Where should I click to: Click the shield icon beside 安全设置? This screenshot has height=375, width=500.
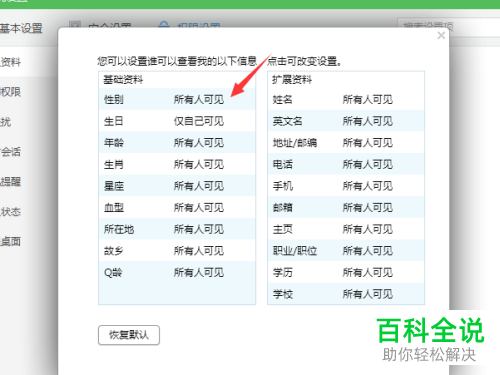75,24
